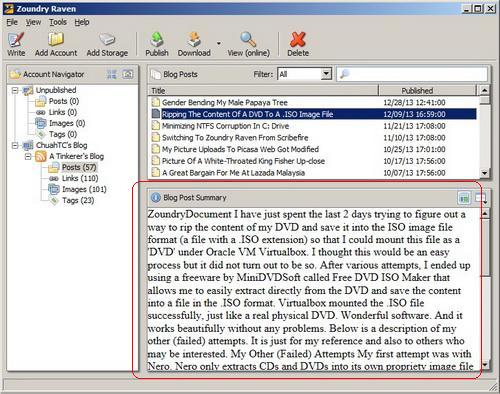Image resolution: width=500 pixels, height=394 pixels.
Task: Collapse the Unpublished tree node
Action: [15, 90]
